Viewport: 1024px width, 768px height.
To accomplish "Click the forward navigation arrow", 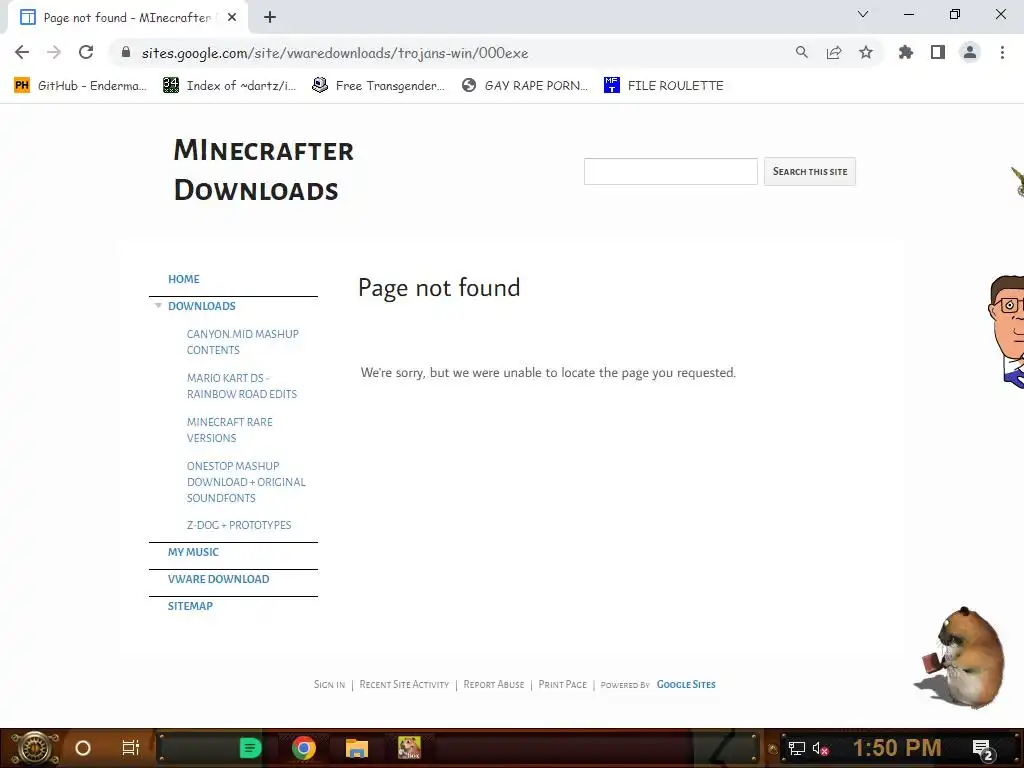I will (54, 52).
